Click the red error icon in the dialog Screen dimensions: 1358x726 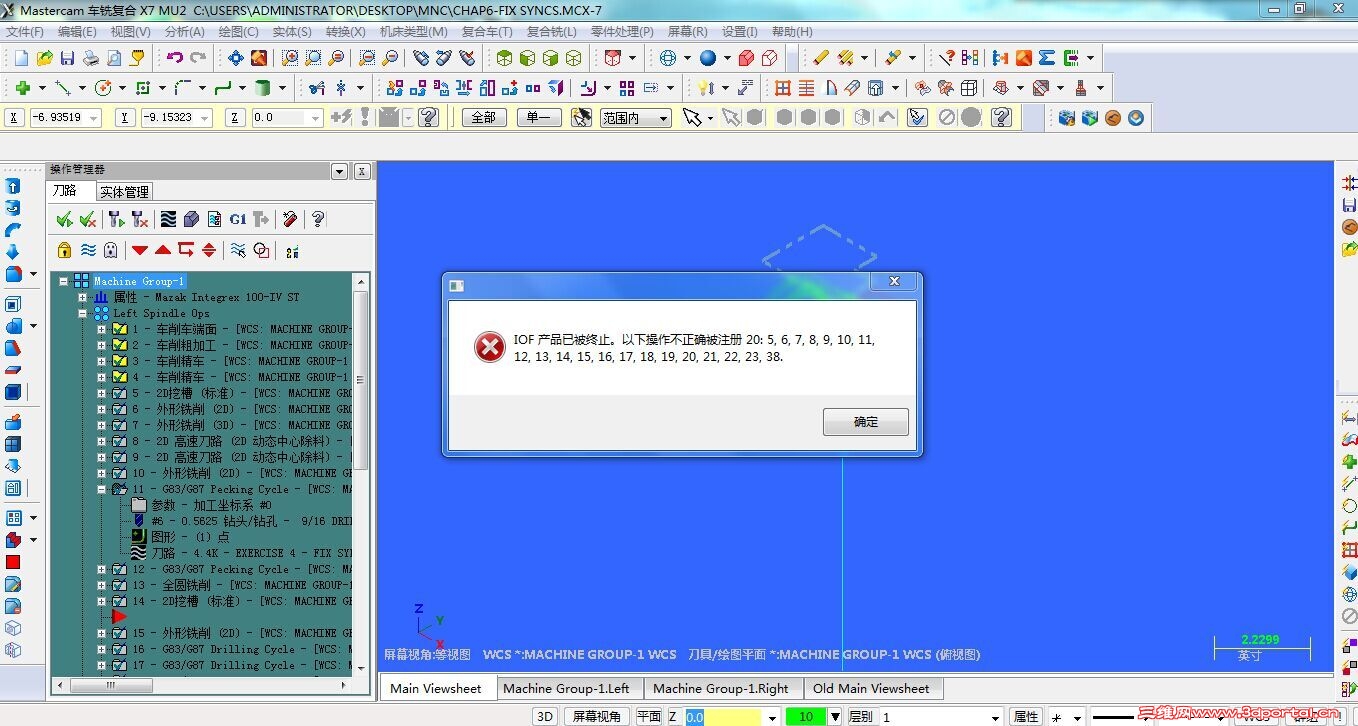[x=489, y=348]
